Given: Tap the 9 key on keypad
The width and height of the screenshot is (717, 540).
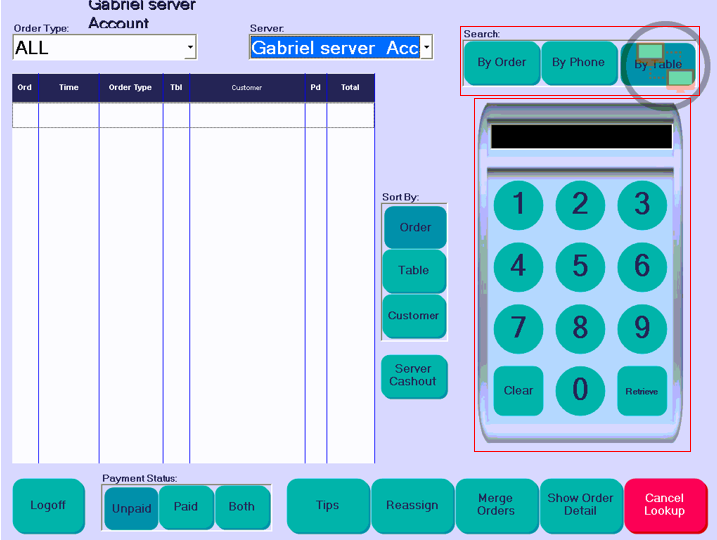Looking at the screenshot, I should (x=642, y=327).
